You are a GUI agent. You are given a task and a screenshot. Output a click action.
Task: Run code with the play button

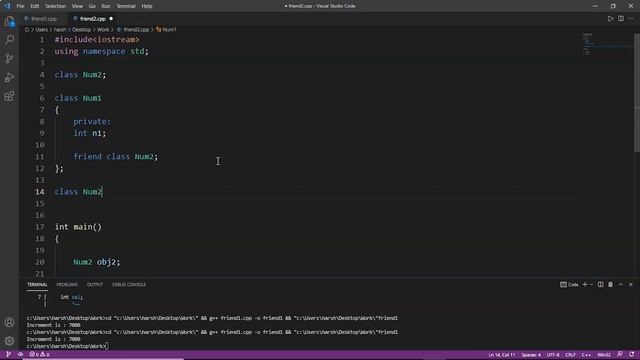(x=610, y=19)
